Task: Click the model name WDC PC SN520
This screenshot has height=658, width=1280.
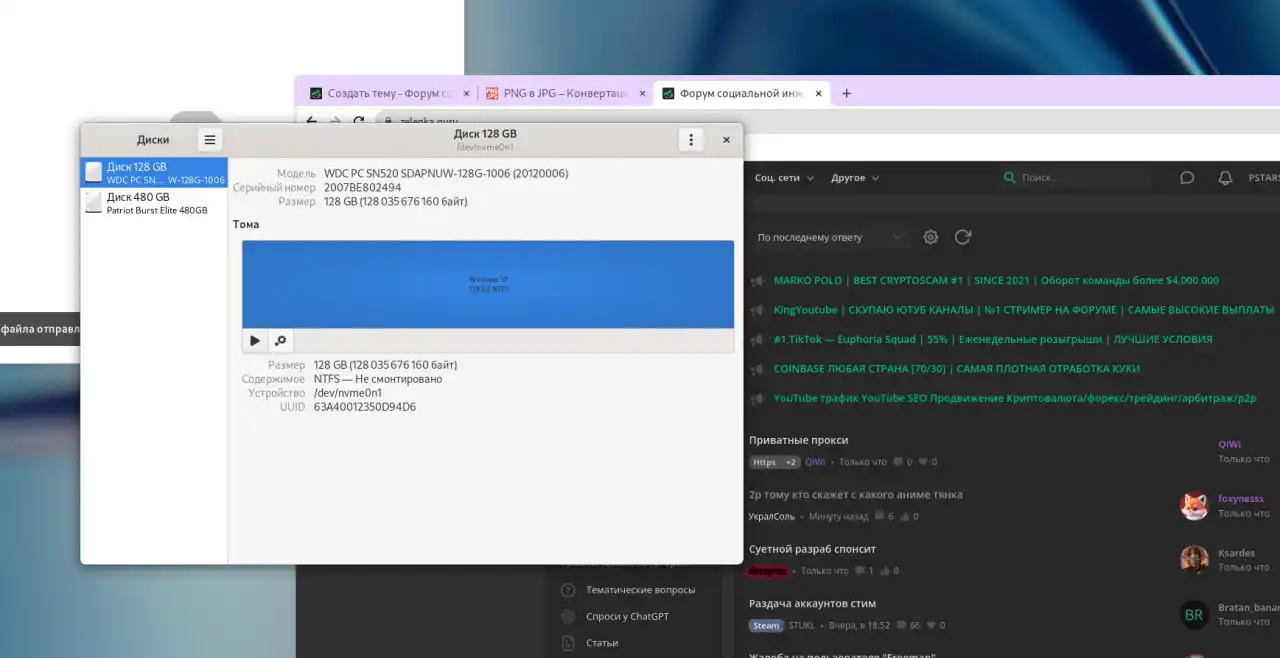Action: point(446,173)
